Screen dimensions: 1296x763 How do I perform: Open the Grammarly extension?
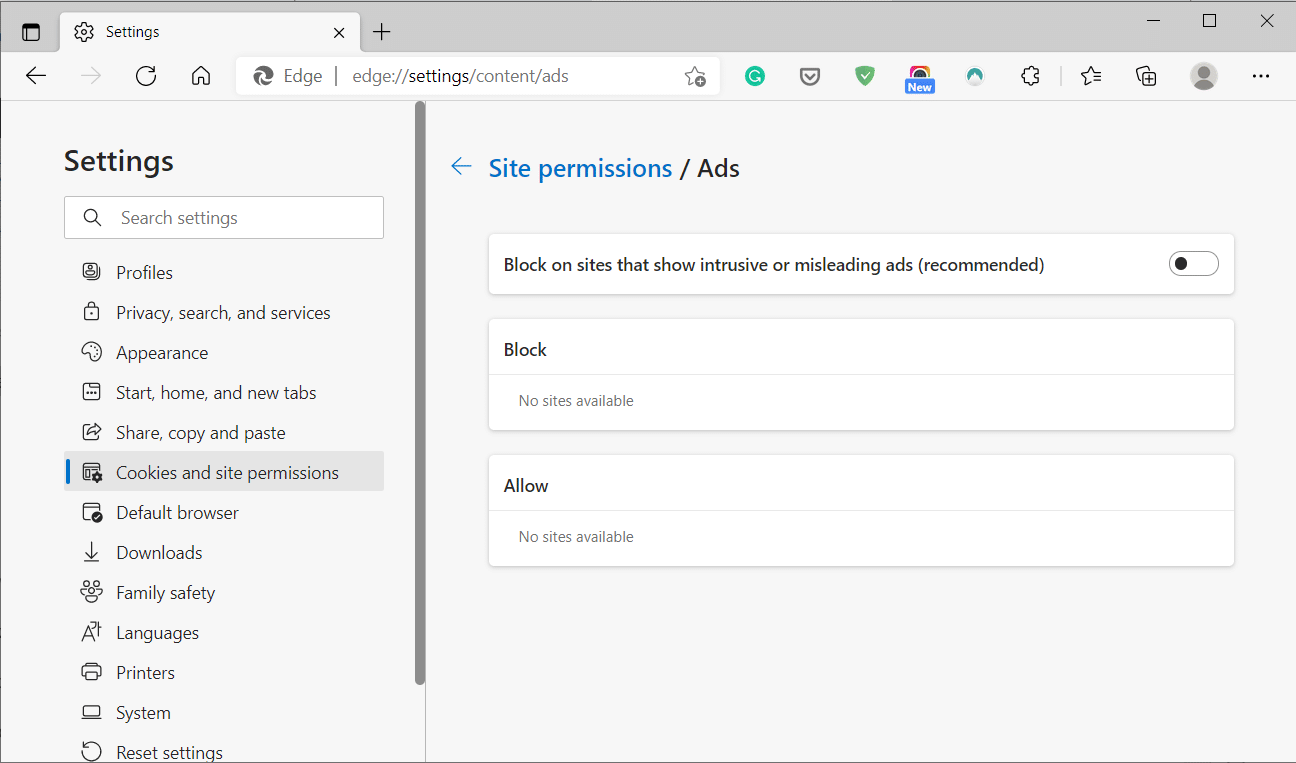pos(755,76)
